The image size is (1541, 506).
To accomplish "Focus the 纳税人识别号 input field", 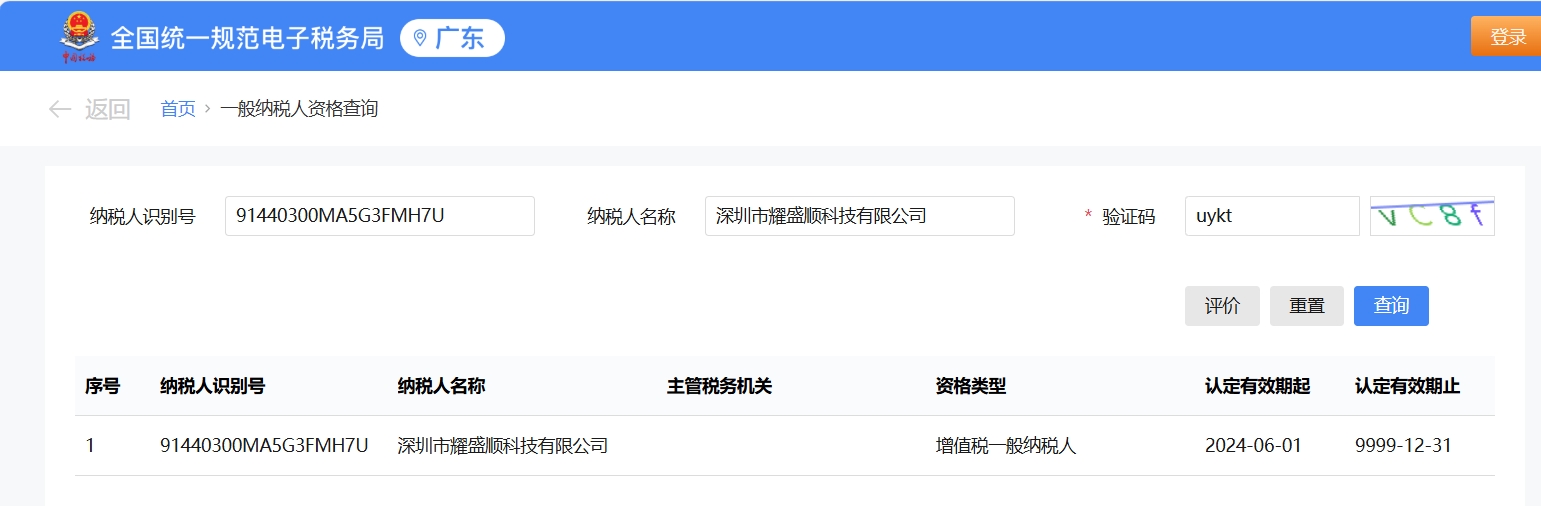I will 379,216.
